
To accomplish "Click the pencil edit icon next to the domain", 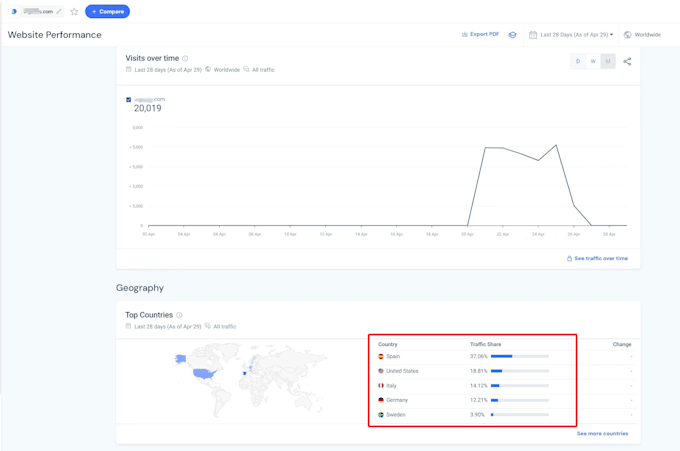I will (x=59, y=11).
